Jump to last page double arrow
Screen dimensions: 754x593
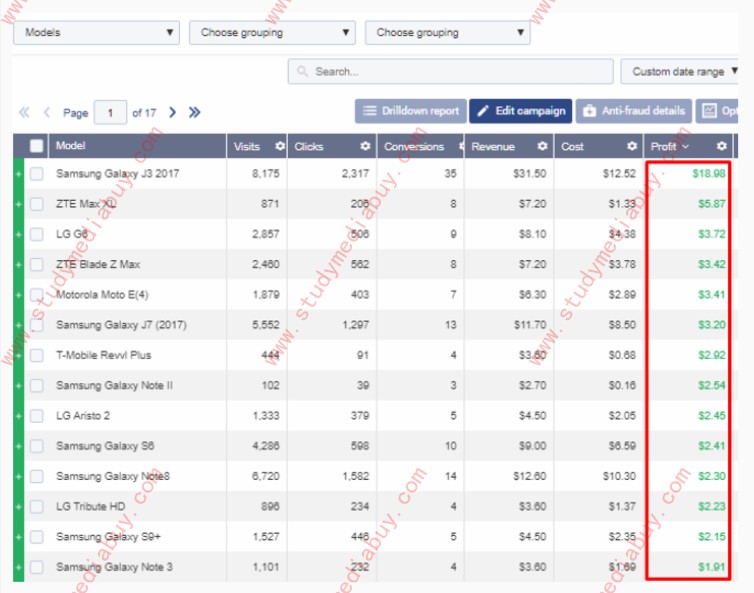coord(194,113)
